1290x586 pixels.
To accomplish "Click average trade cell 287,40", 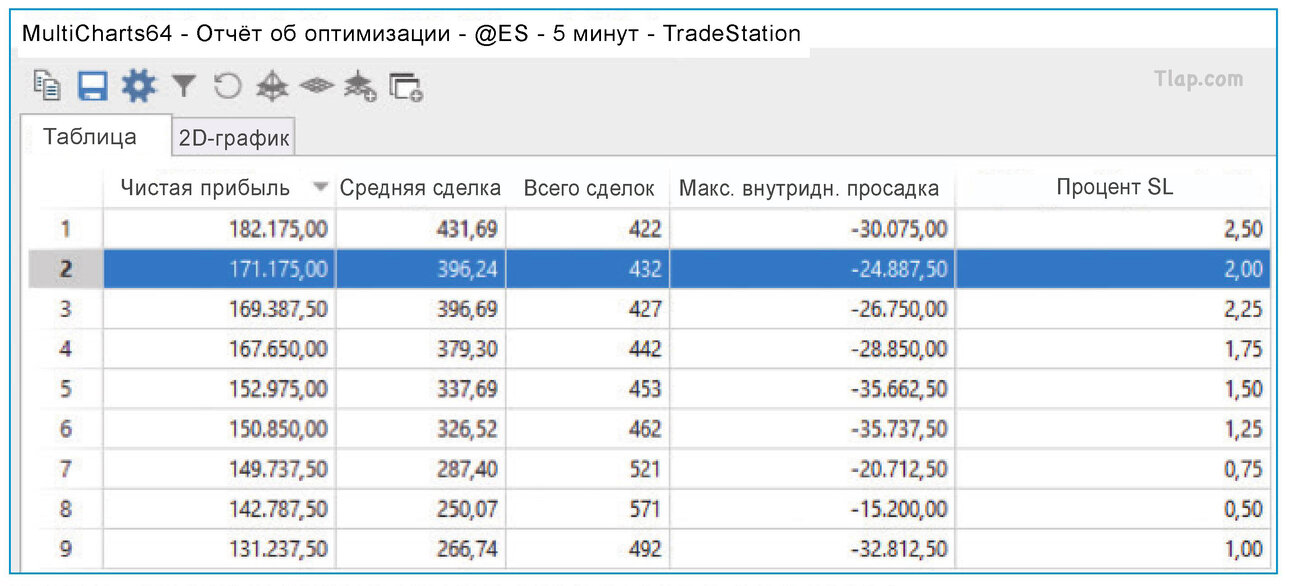I will click(x=421, y=469).
